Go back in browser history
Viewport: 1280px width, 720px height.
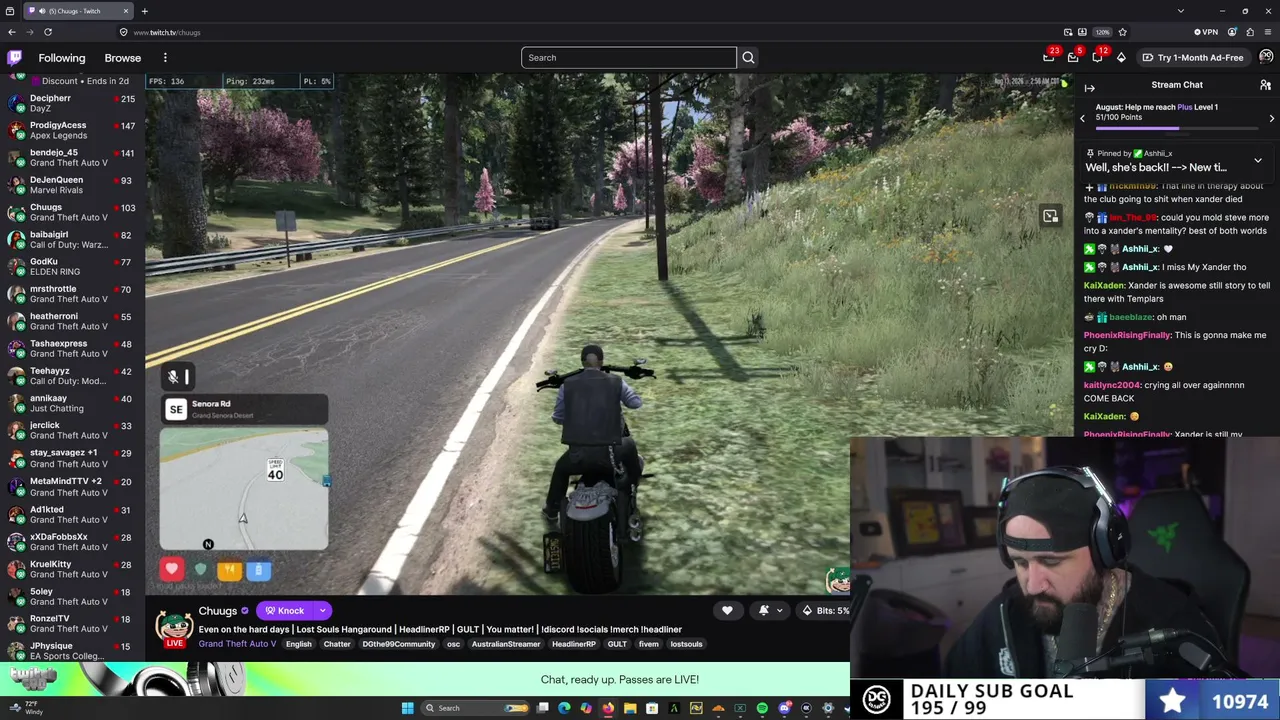(12, 32)
